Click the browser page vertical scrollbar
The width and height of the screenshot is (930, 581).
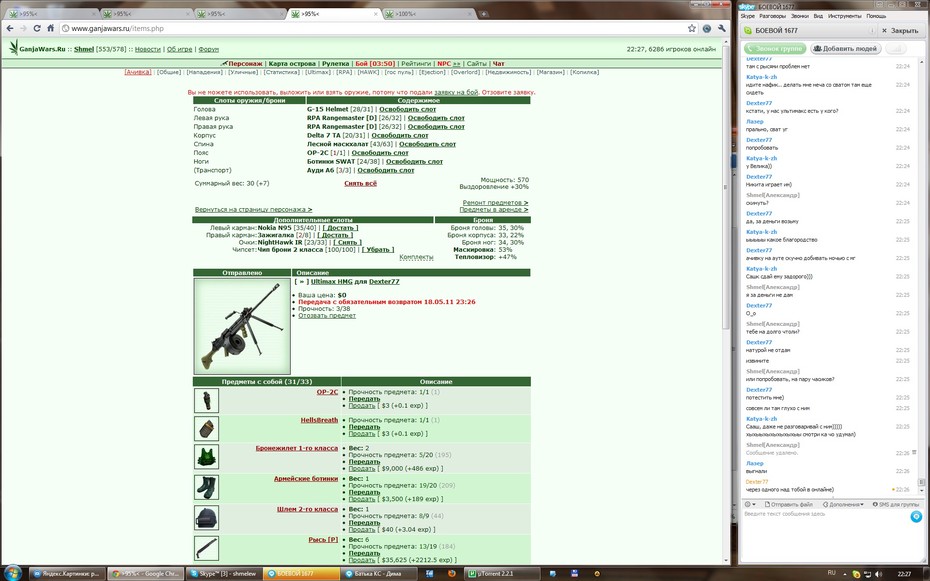tap(726, 186)
